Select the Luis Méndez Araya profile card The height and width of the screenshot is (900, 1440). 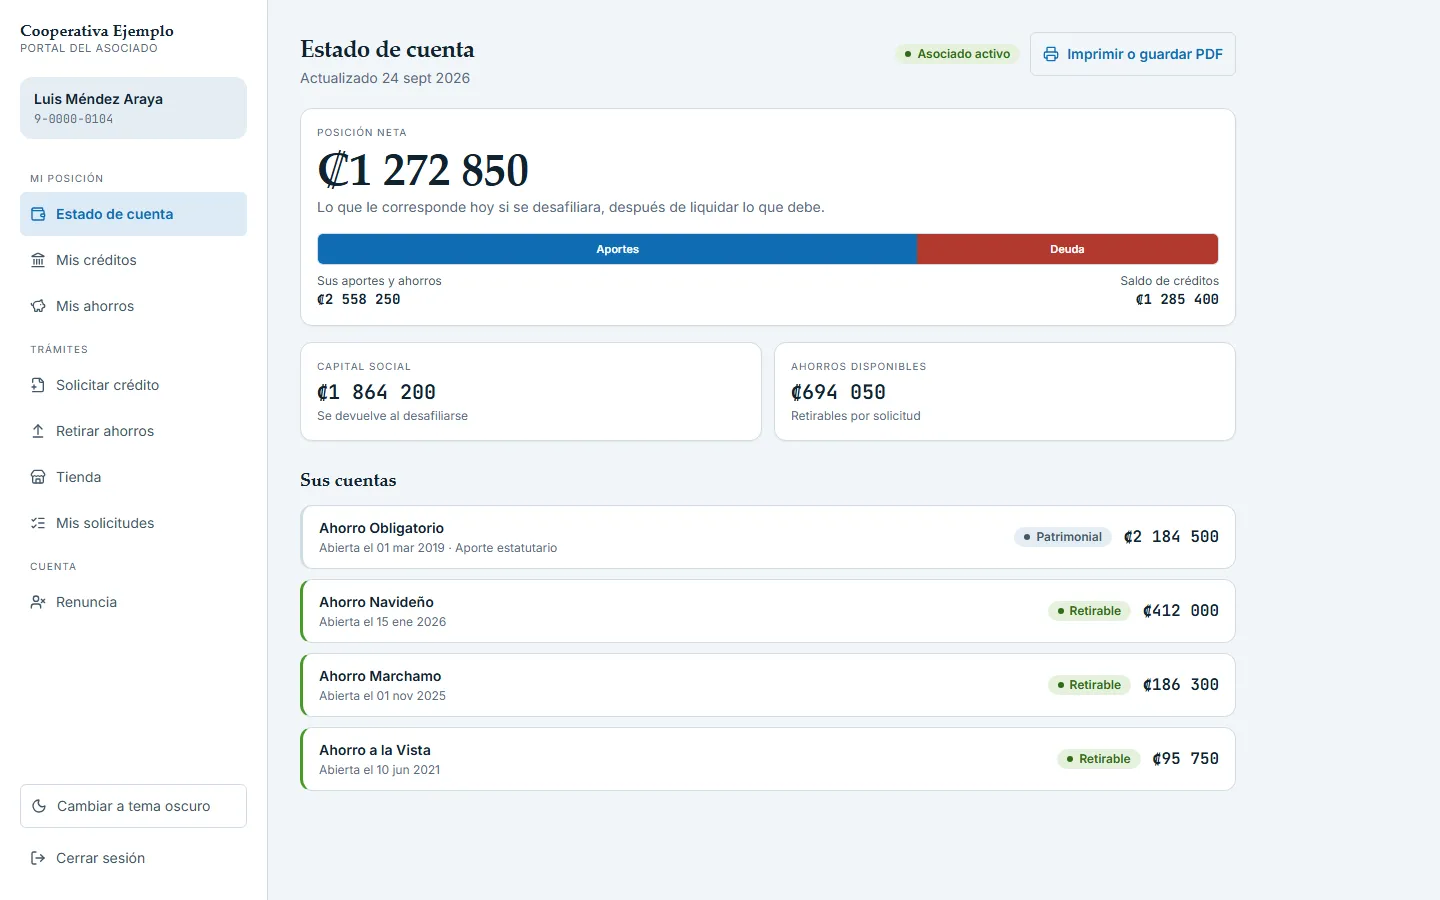coord(133,108)
